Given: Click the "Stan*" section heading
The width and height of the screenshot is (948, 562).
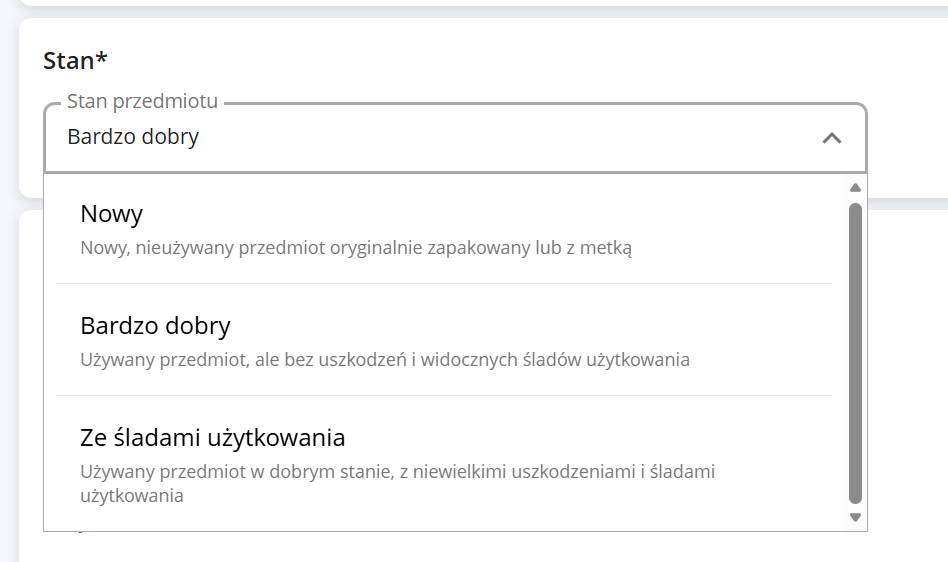Looking at the screenshot, I should [70, 61].
